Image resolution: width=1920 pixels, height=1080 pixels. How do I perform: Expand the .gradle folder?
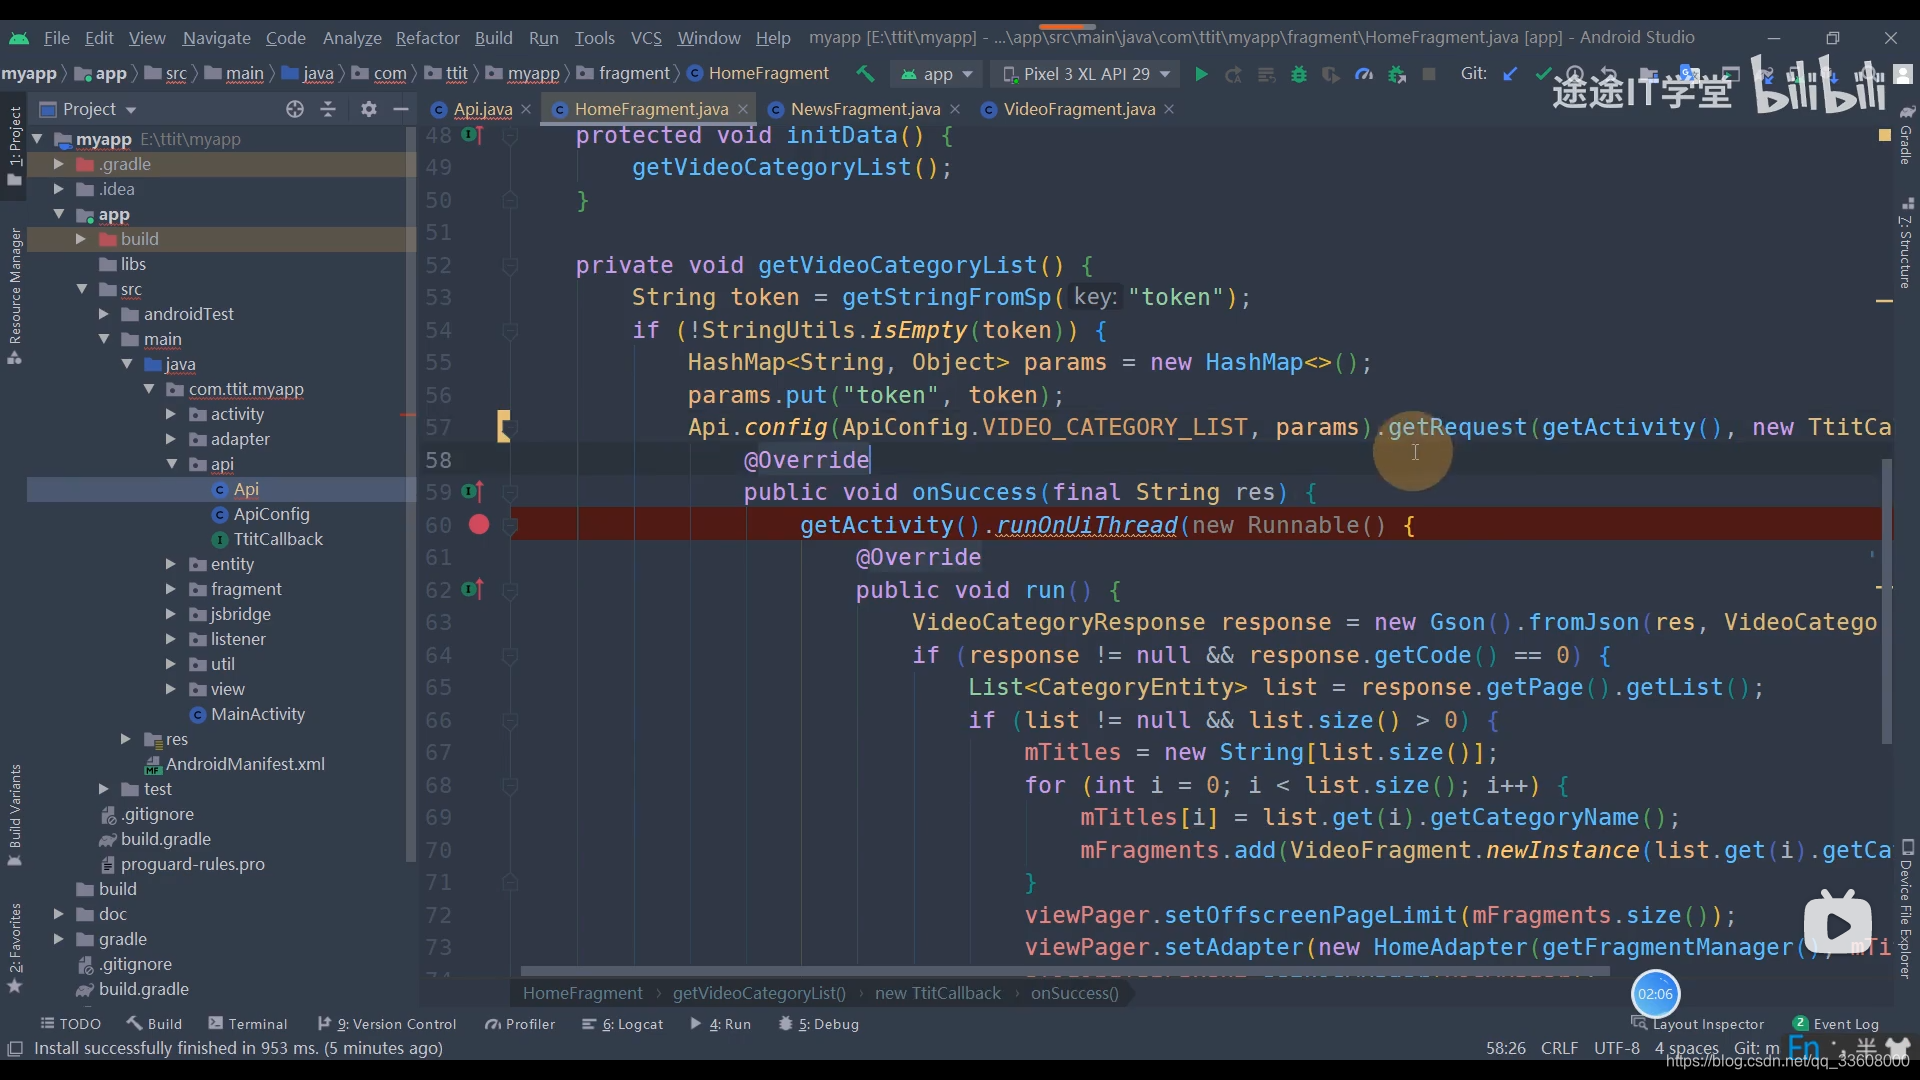pyautogui.click(x=58, y=164)
